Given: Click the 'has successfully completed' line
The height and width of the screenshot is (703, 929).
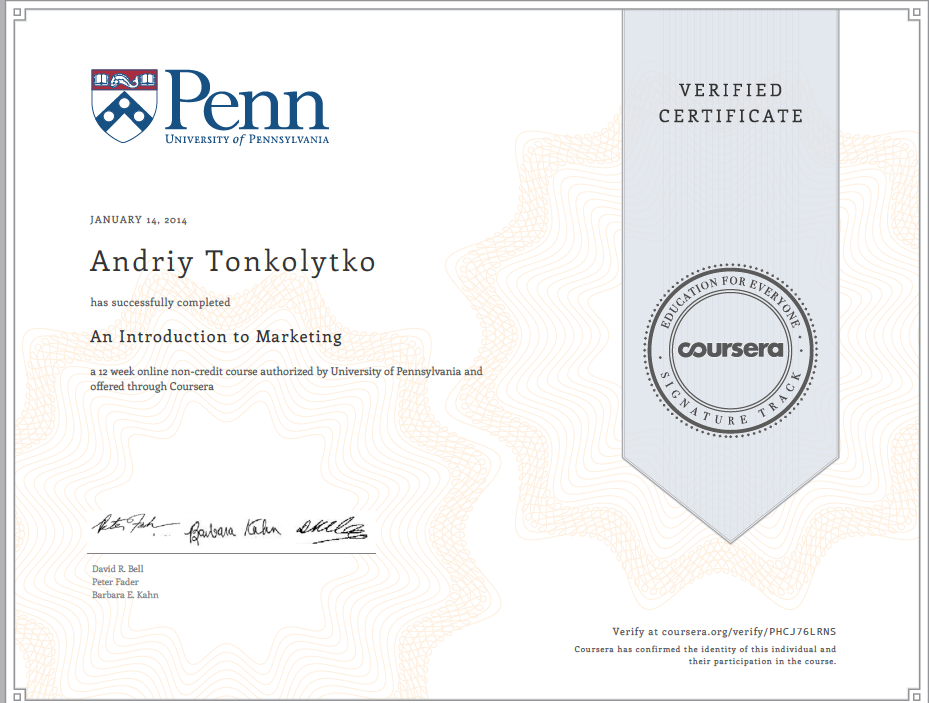Looking at the screenshot, I should 160,302.
